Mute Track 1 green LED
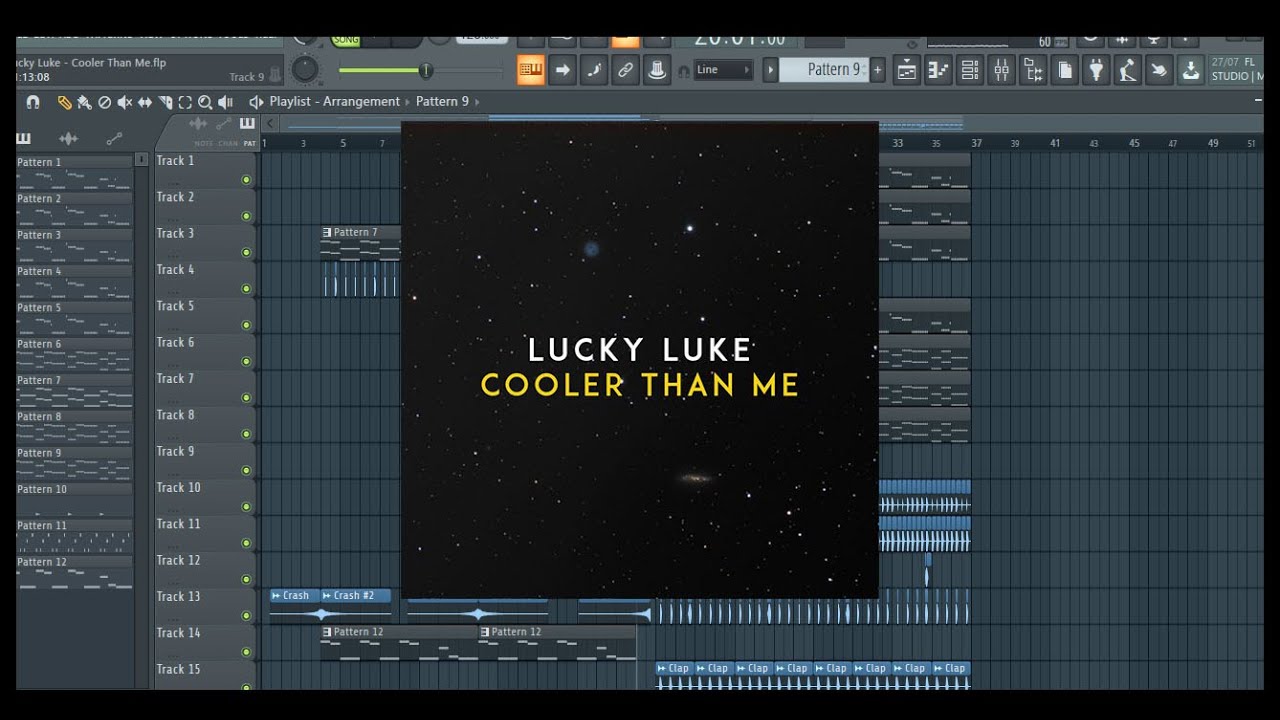 [246, 180]
